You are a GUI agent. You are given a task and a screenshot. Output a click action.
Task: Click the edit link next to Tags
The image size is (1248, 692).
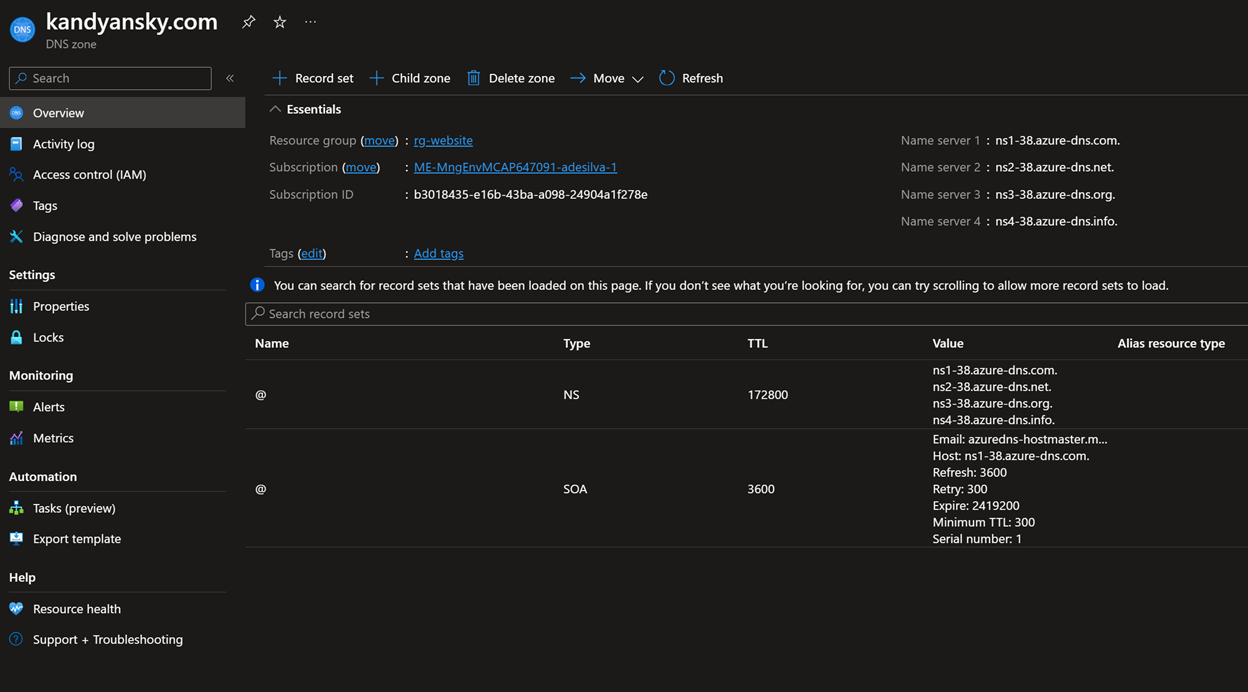click(x=312, y=253)
